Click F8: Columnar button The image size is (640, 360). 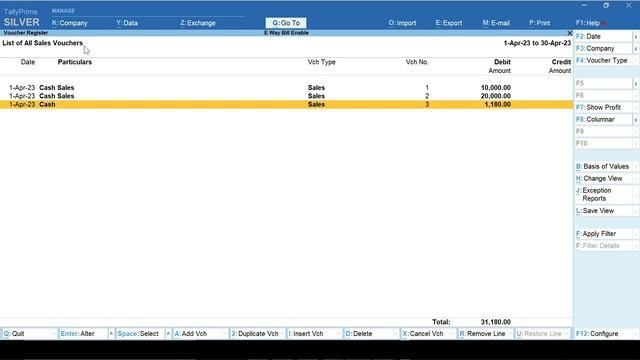click(x=603, y=119)
